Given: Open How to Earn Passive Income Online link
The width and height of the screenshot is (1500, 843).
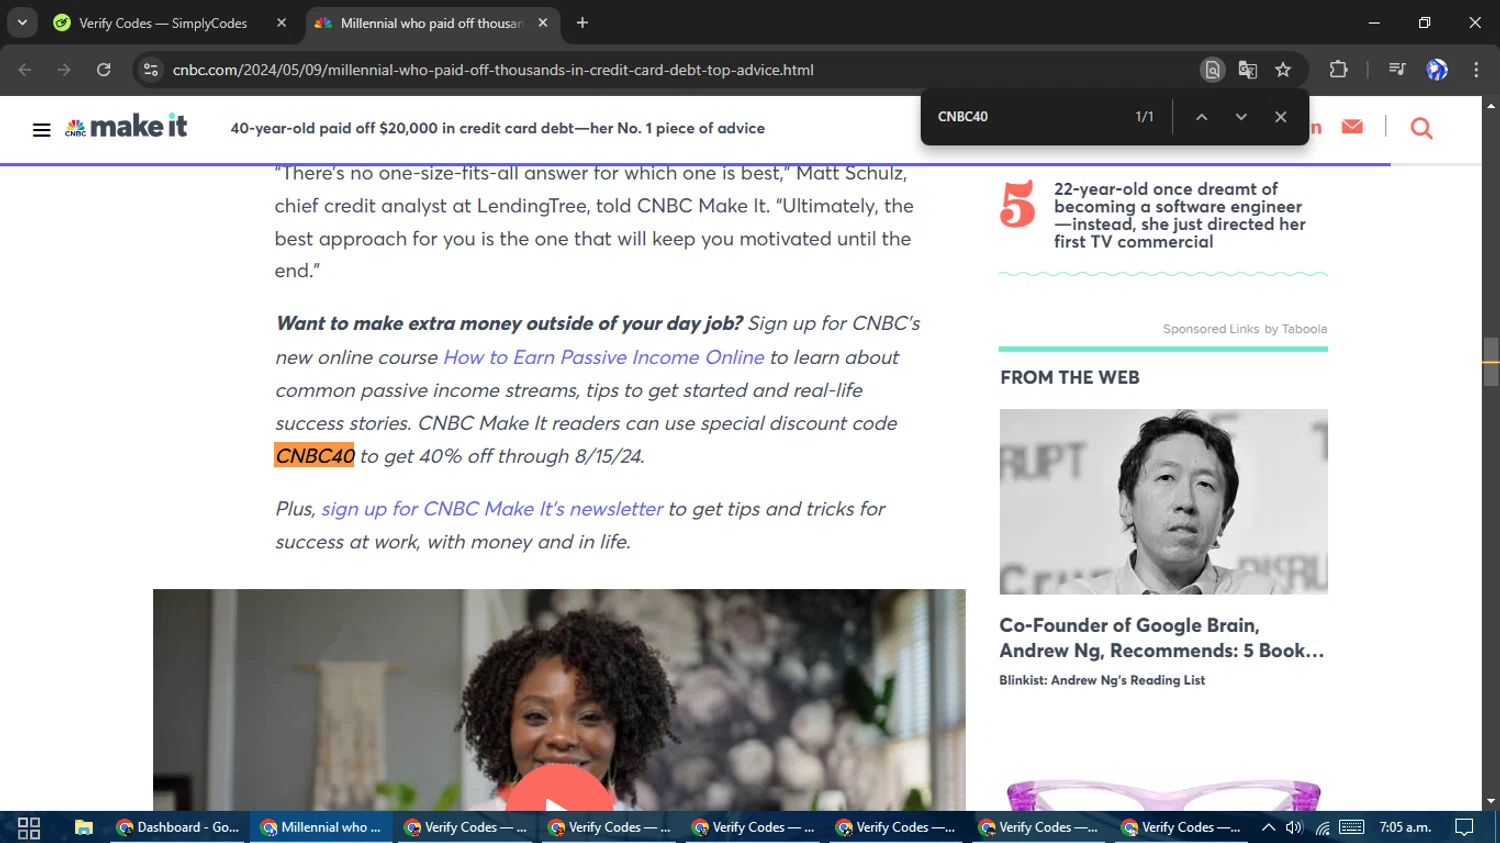Looking at the screenshot, I should [x=604, y=357].
